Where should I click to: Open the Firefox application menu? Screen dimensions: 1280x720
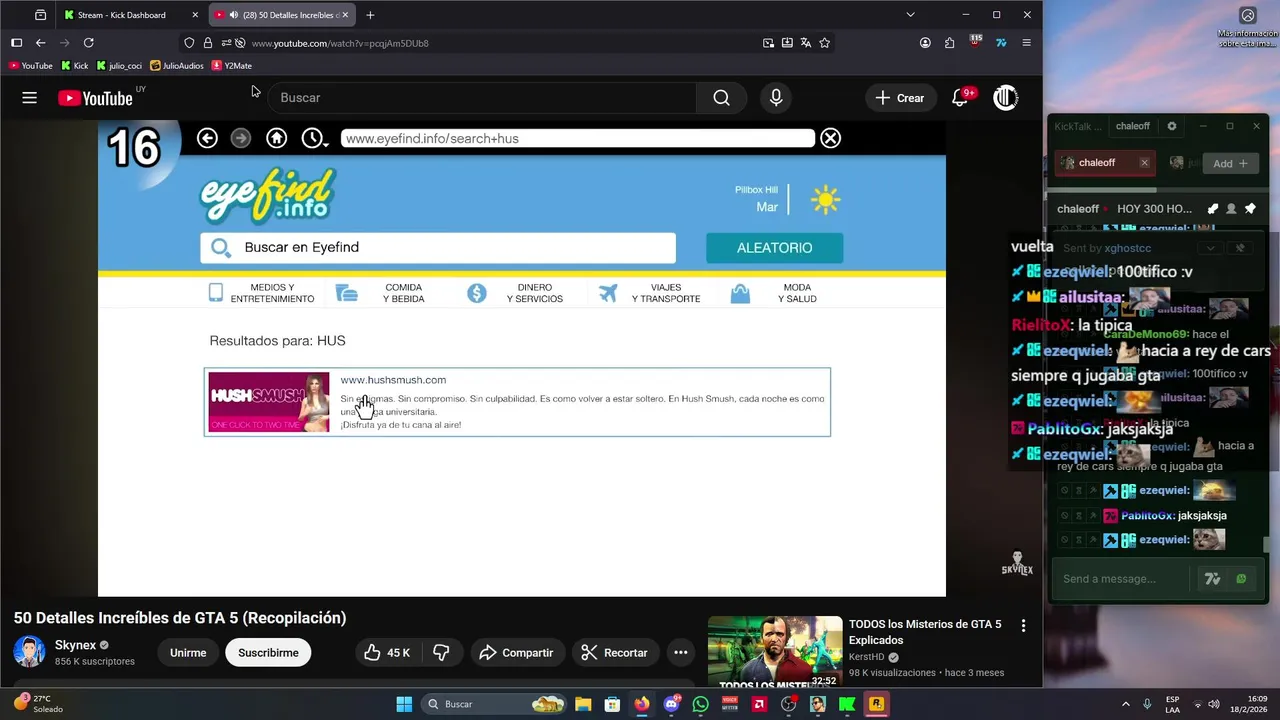(1026, 43)
